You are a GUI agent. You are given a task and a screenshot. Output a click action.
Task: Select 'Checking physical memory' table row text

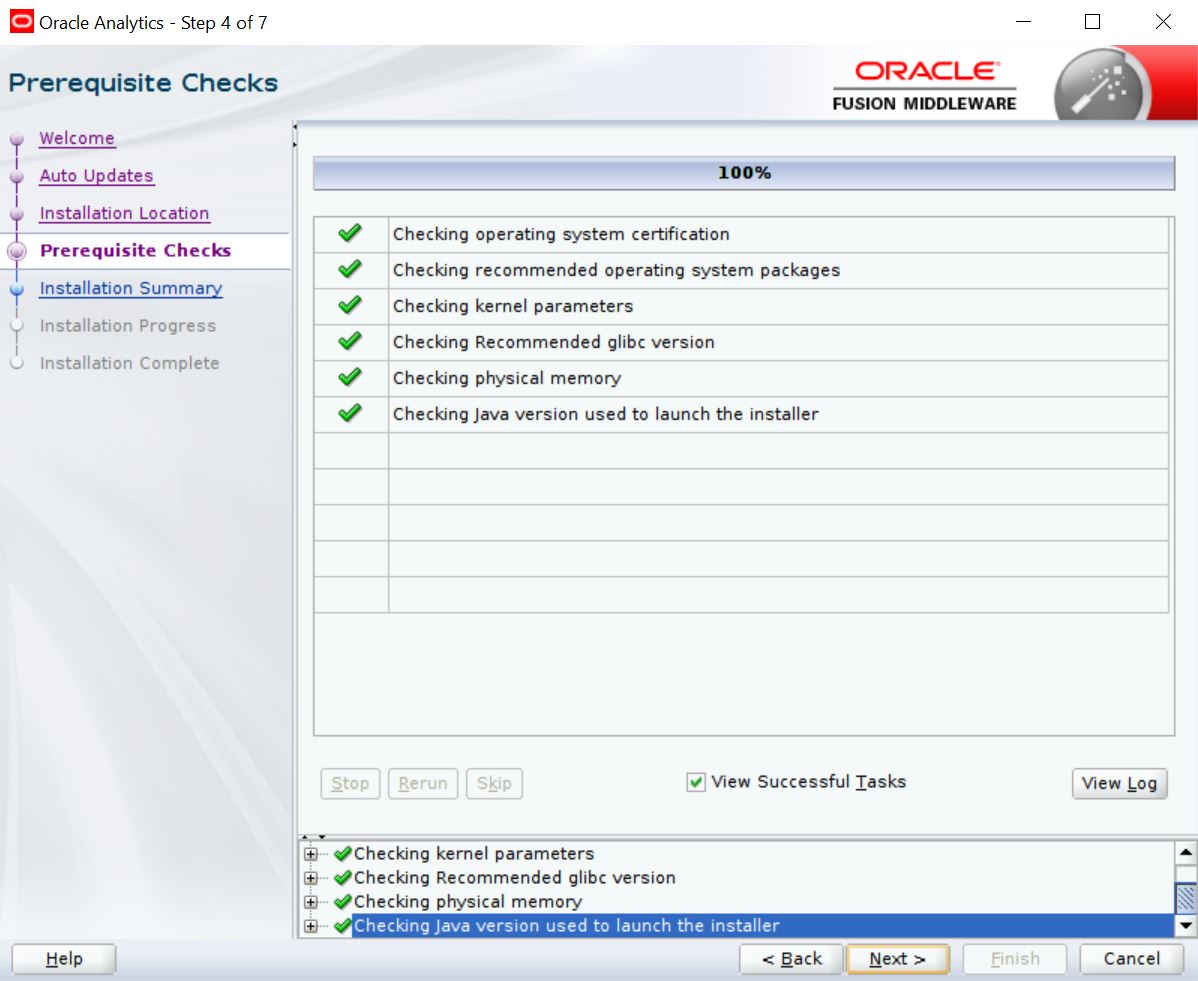click(x=507, y=377)
